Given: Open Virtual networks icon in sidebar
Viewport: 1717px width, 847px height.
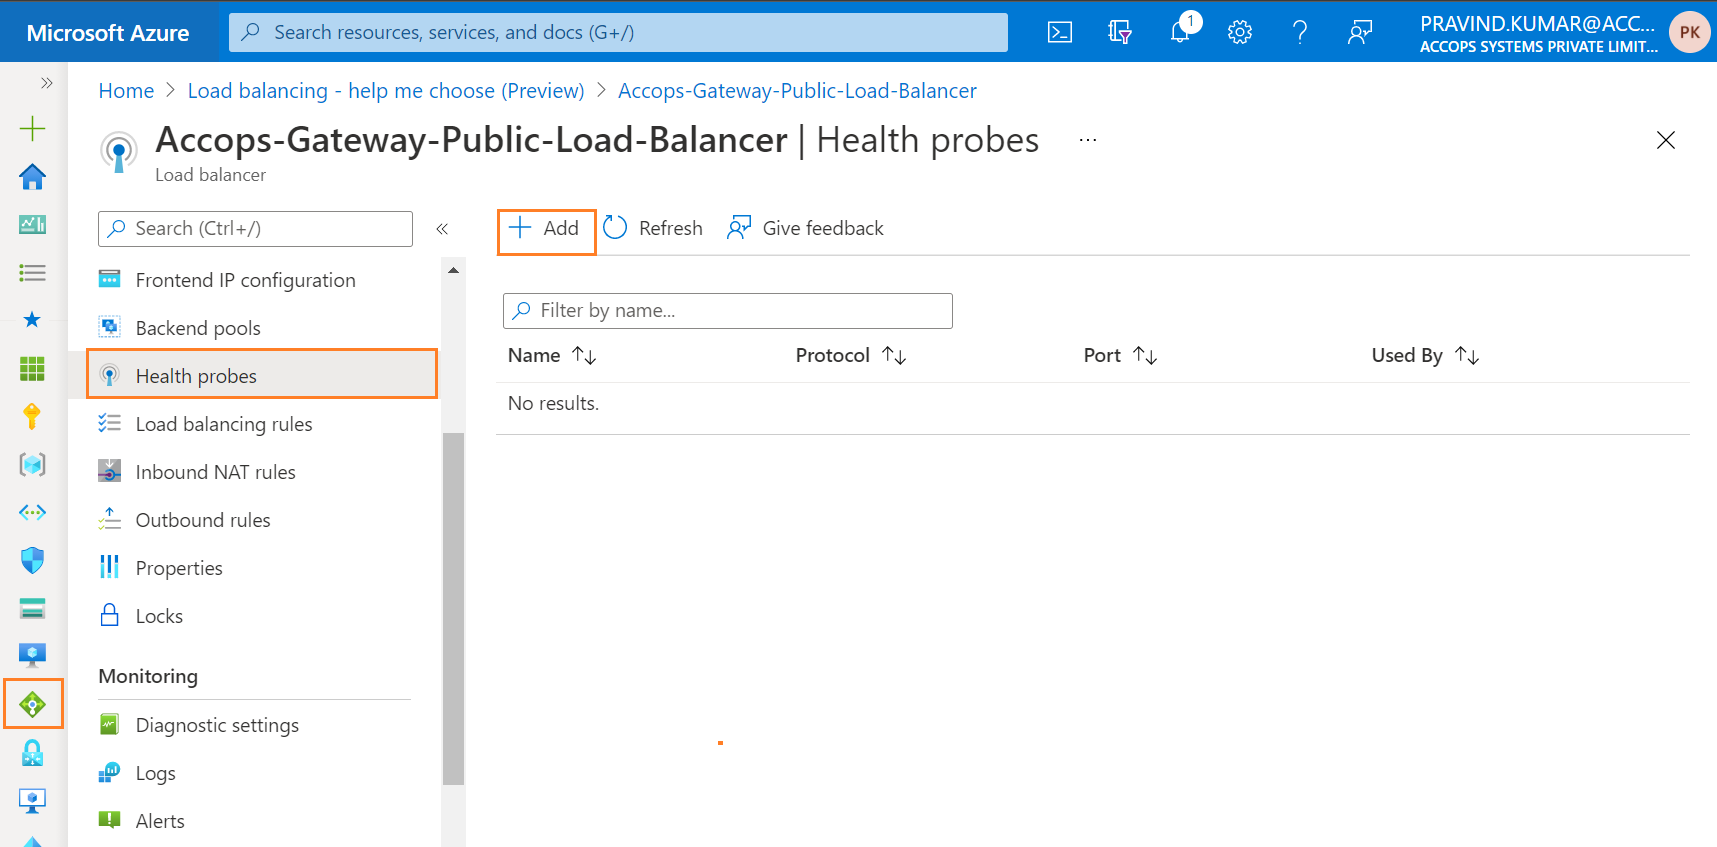Looking at the screenshot, I should [x=32, y=512].
